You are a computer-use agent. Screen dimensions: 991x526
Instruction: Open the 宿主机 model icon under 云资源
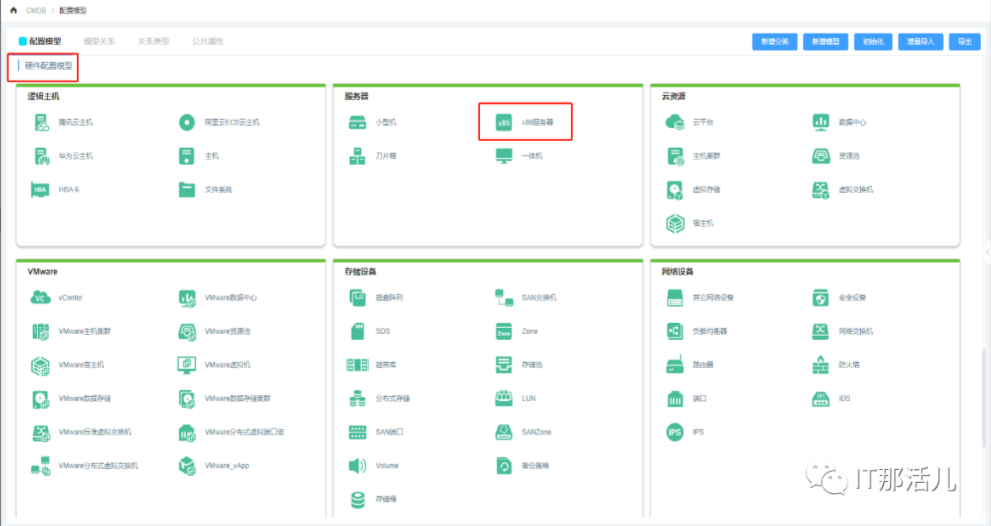point(675,223)
